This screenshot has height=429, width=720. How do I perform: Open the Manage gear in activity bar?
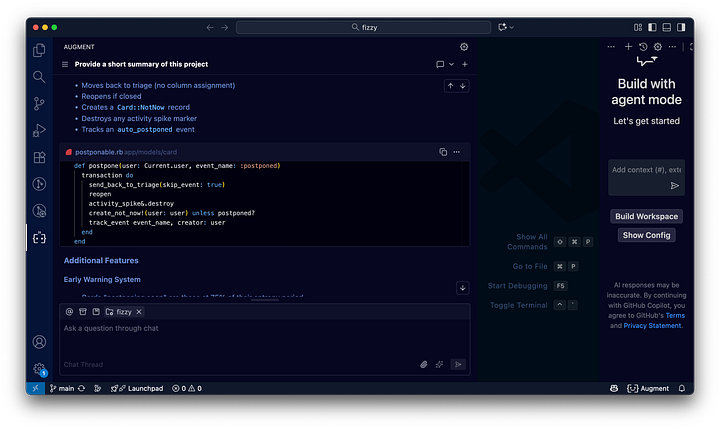39,368
